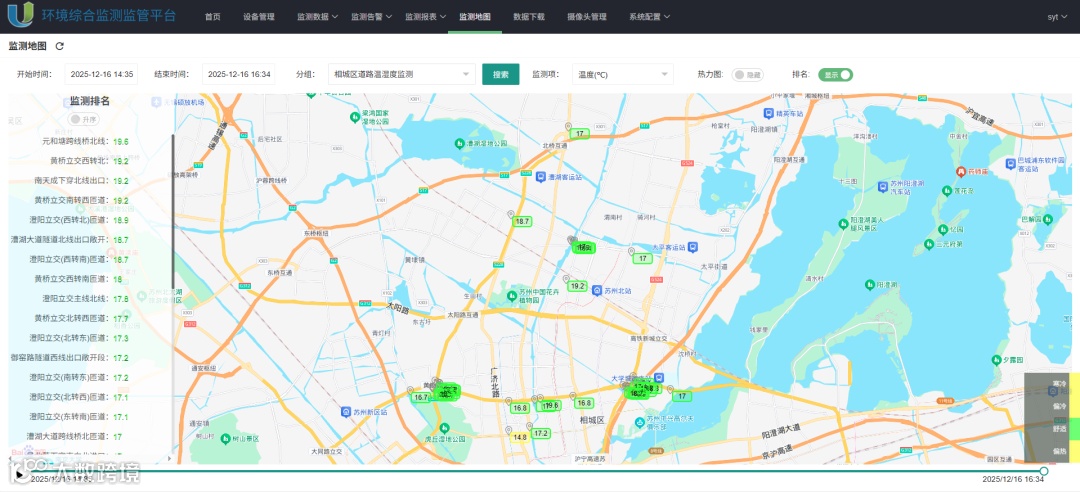Click the 漕湖客运站 bus icon
Viewport: 1080px width, 492px height.
pos(542,176)
